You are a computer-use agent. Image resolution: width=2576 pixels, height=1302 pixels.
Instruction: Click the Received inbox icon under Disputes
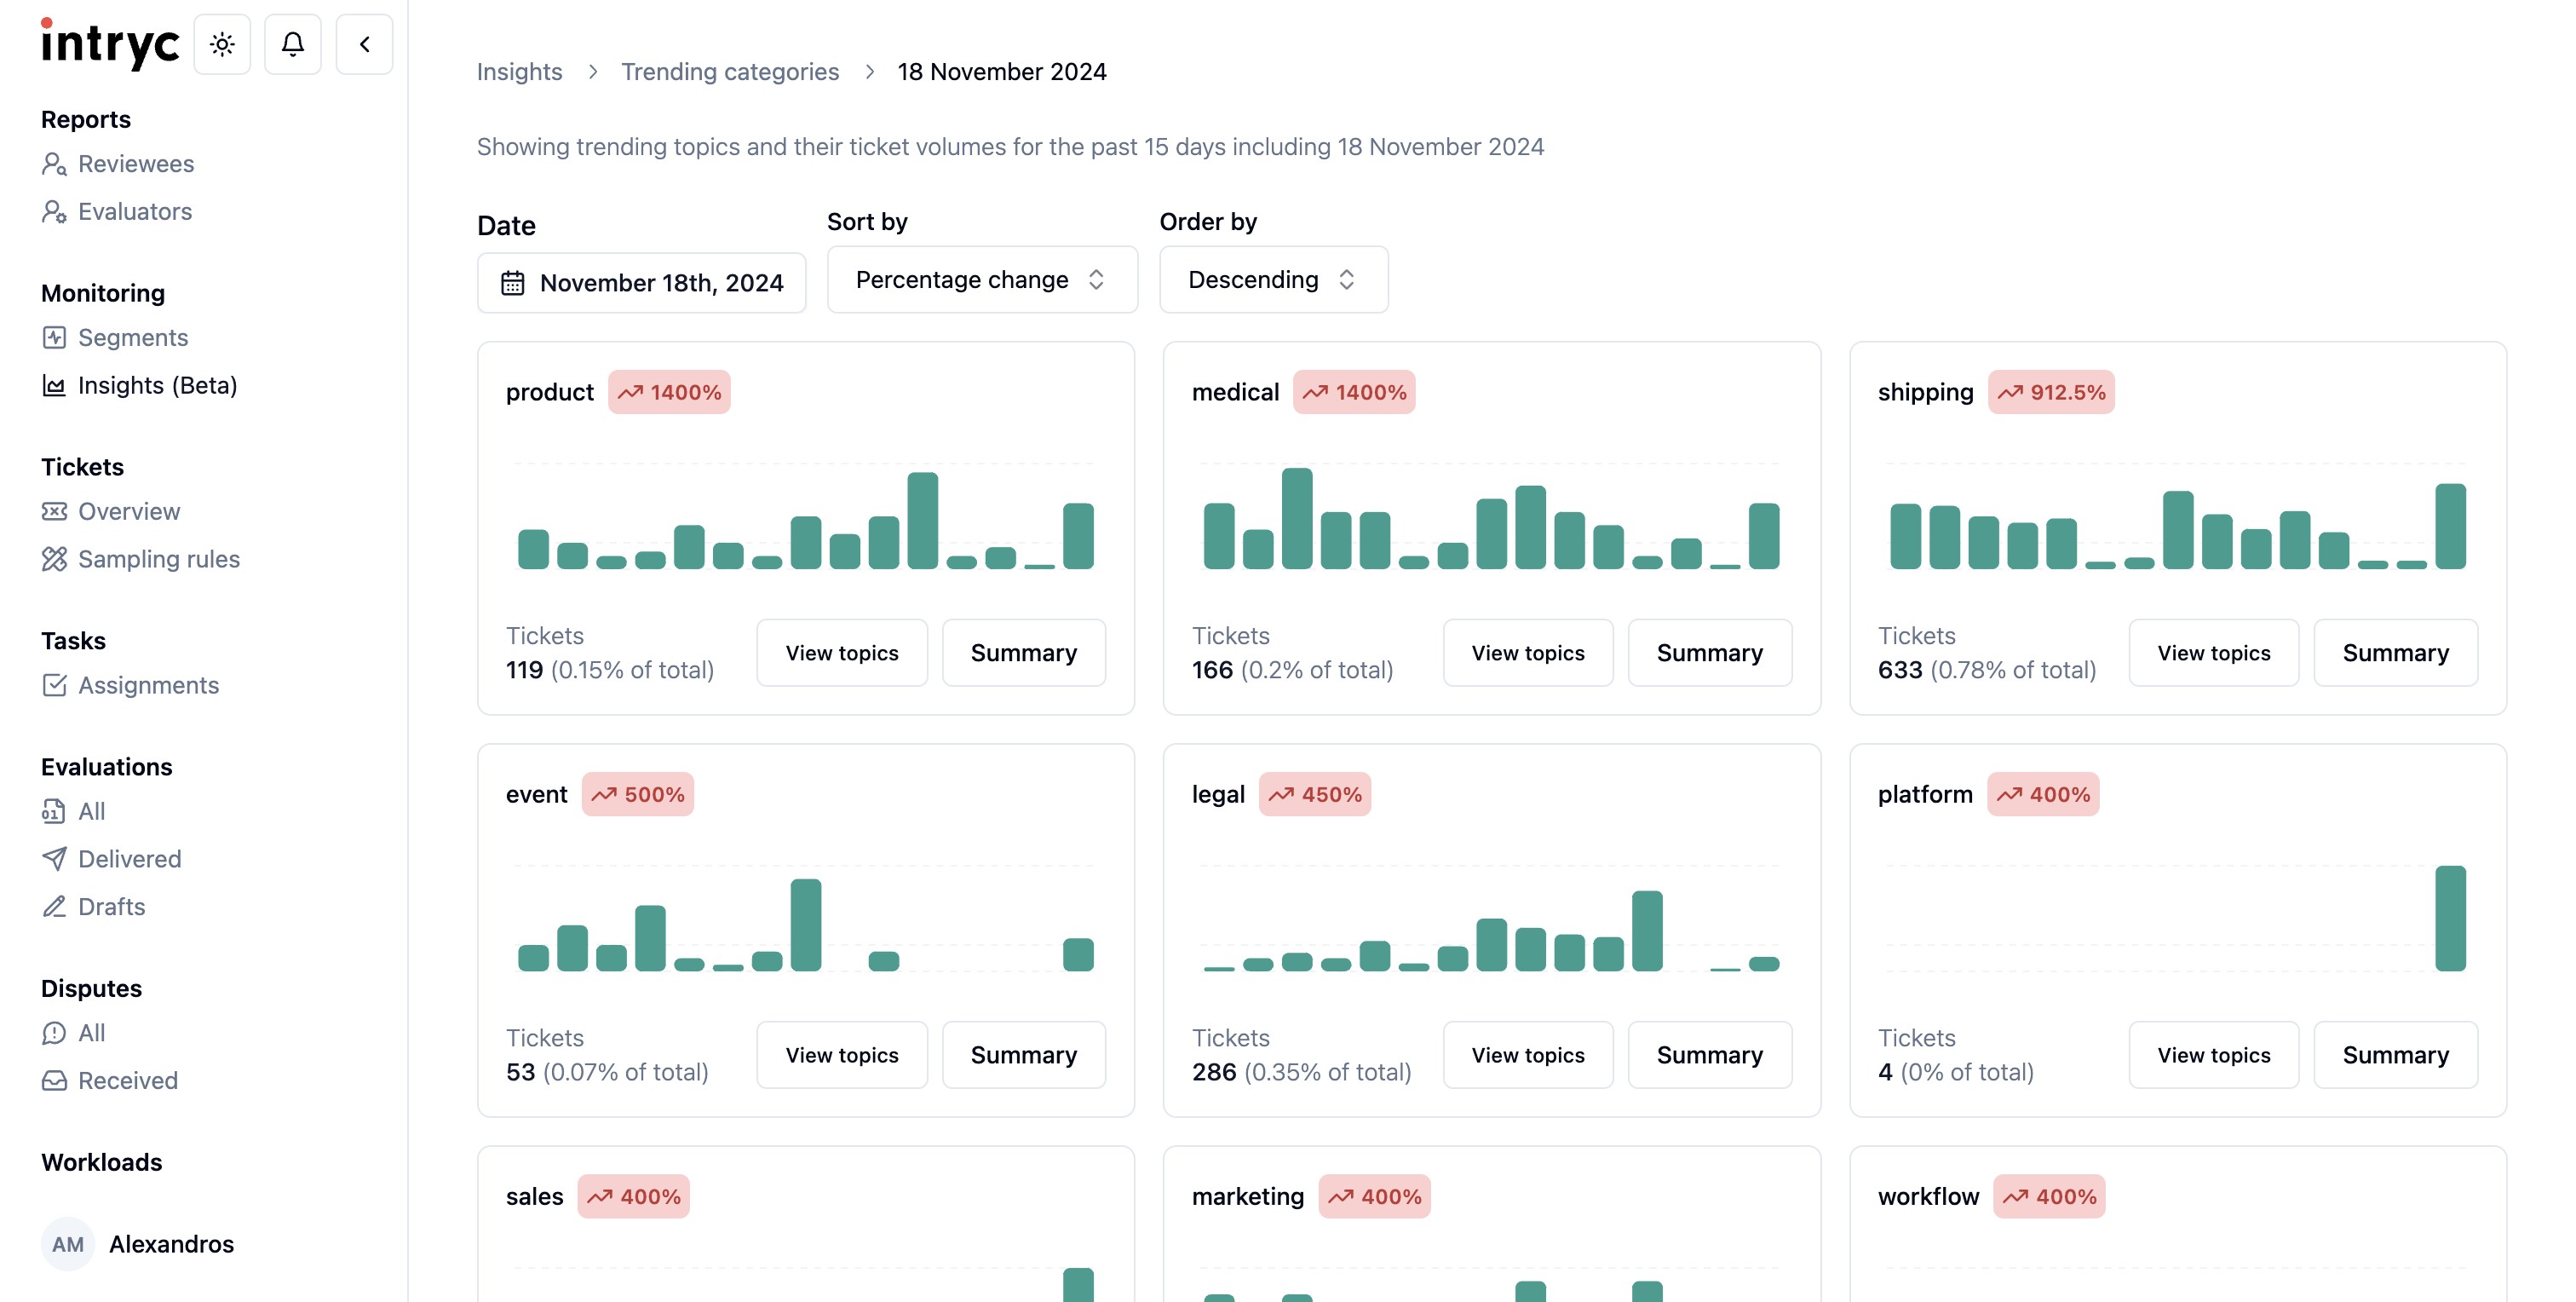coord(54,1081)
